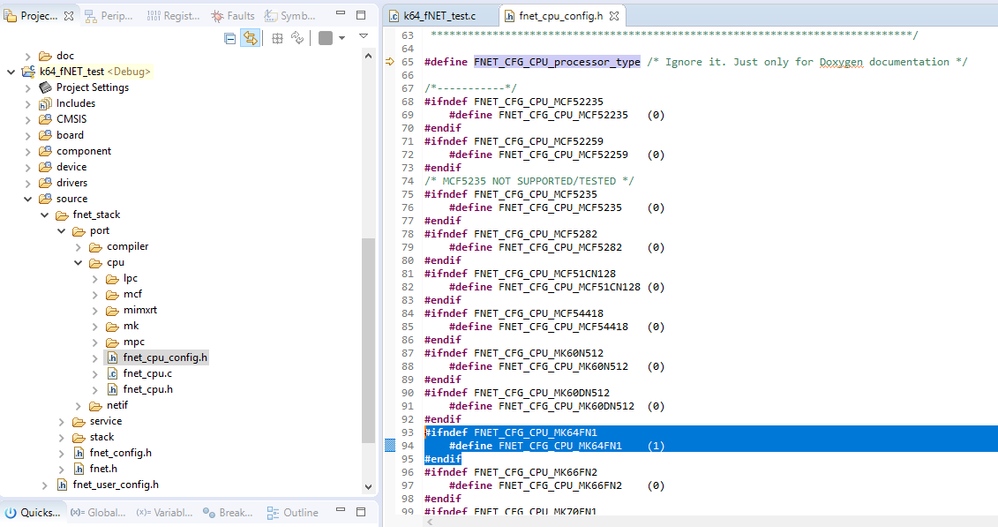Screen dimensions: 998x527
Task: Select the mimxrt folder icon
Action: point(112,311)
